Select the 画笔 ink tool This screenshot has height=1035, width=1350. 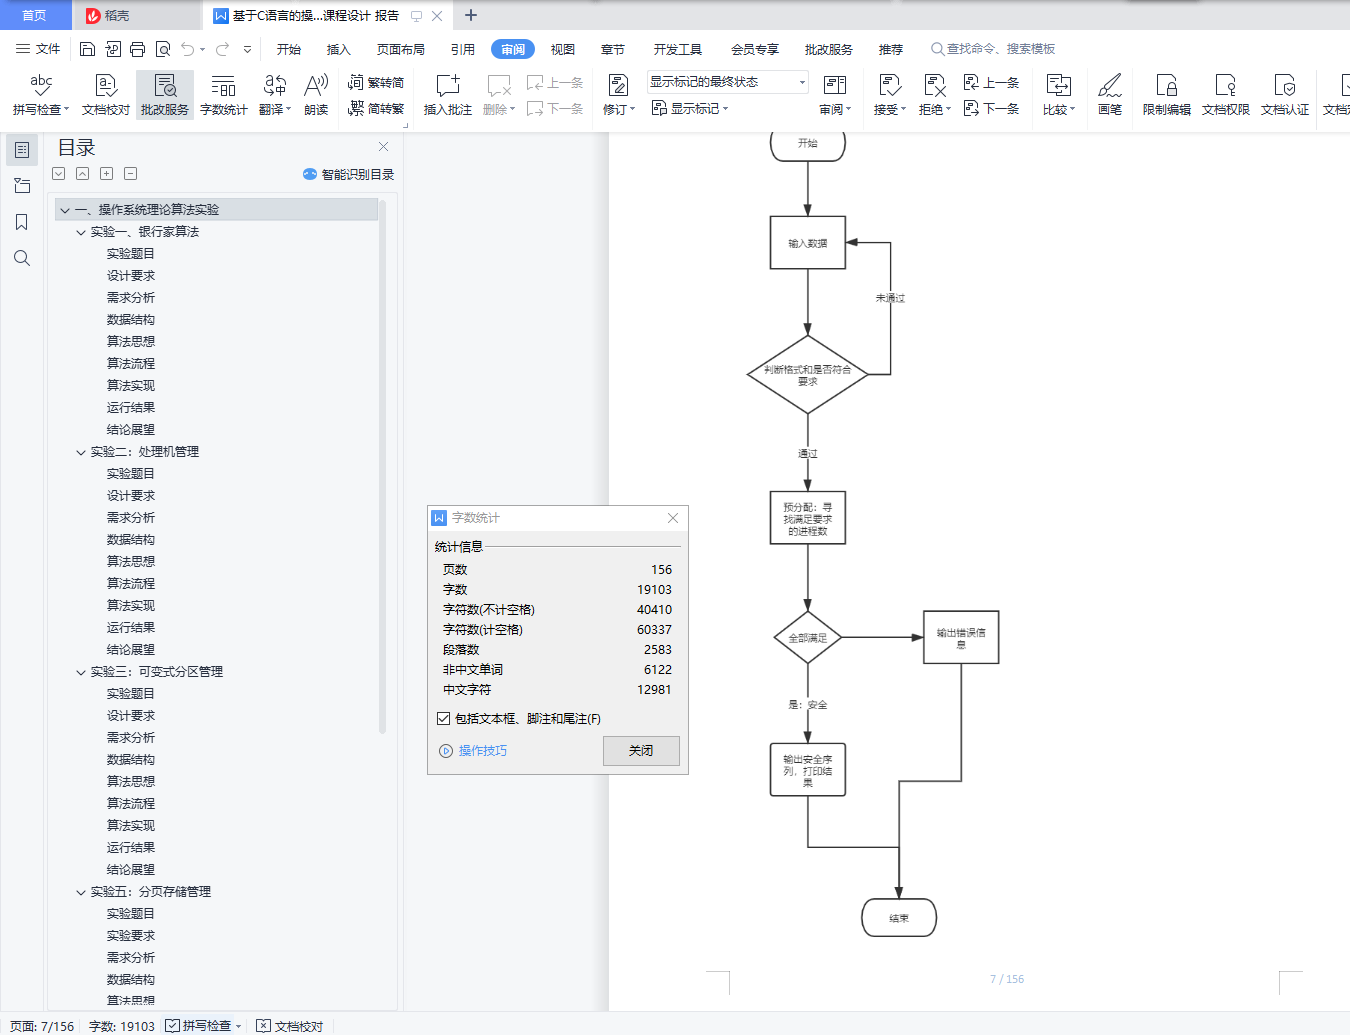(1110, 95)
